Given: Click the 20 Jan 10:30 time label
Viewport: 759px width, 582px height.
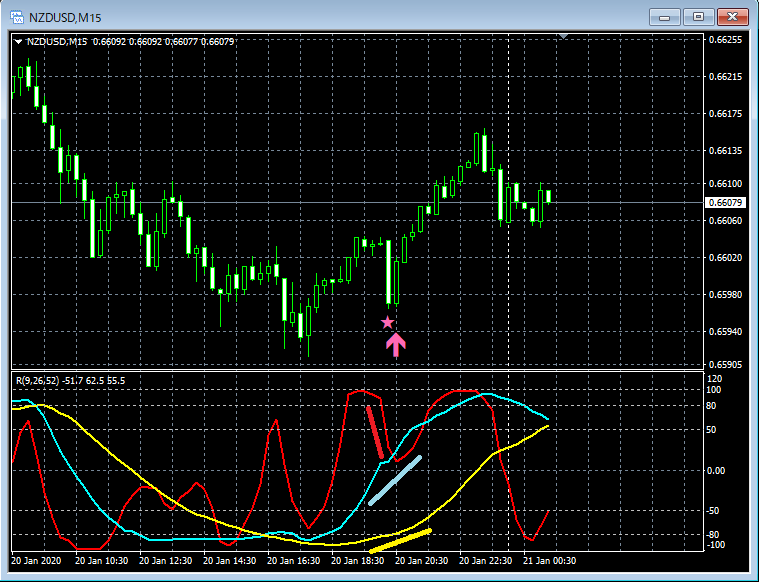Looking at the screenshot, I should [x=102, y=561].
